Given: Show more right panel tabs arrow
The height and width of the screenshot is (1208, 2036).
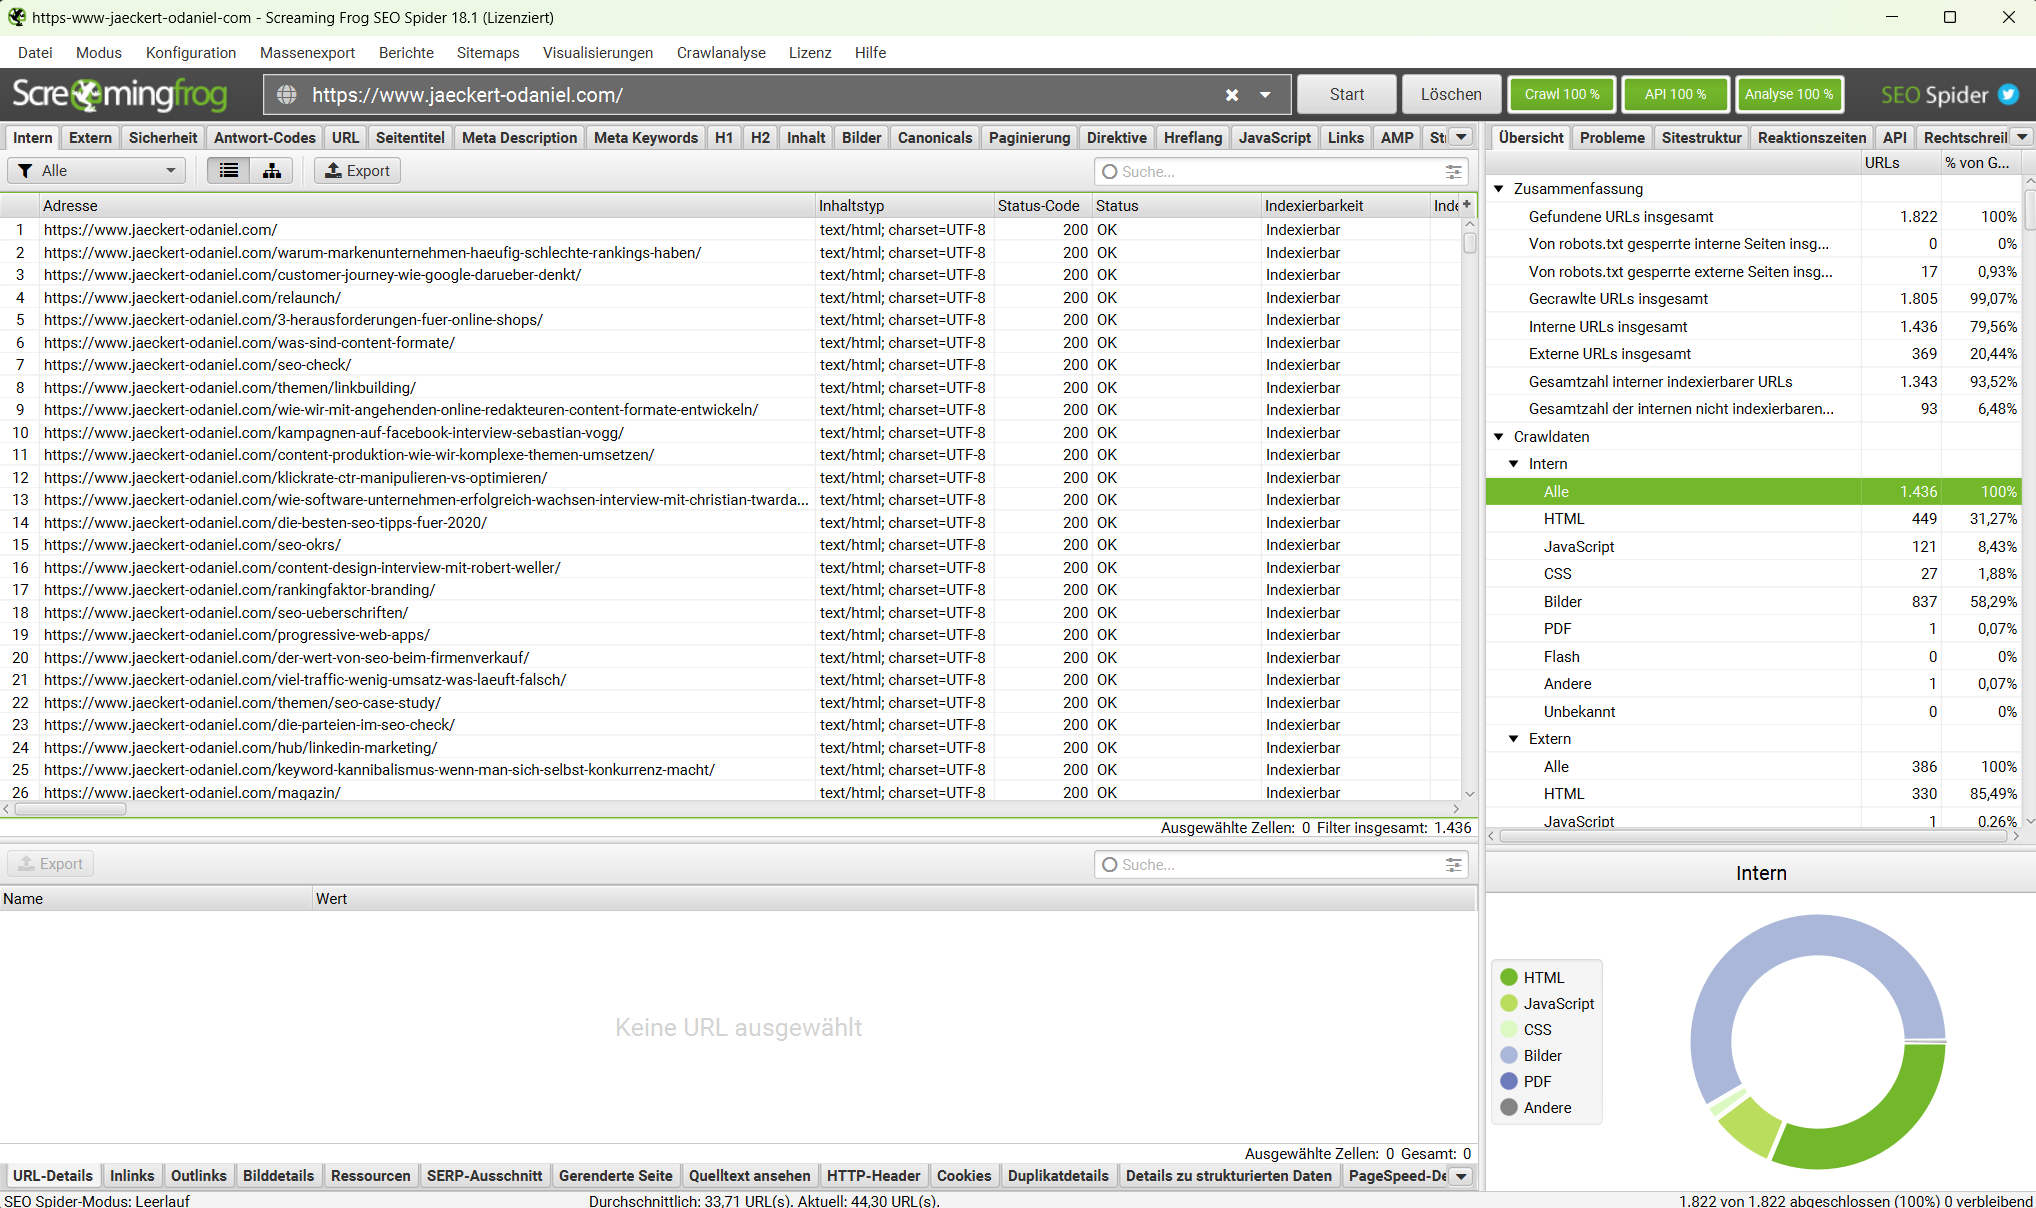Looking at the screenshot, I should pos(2022,137).
